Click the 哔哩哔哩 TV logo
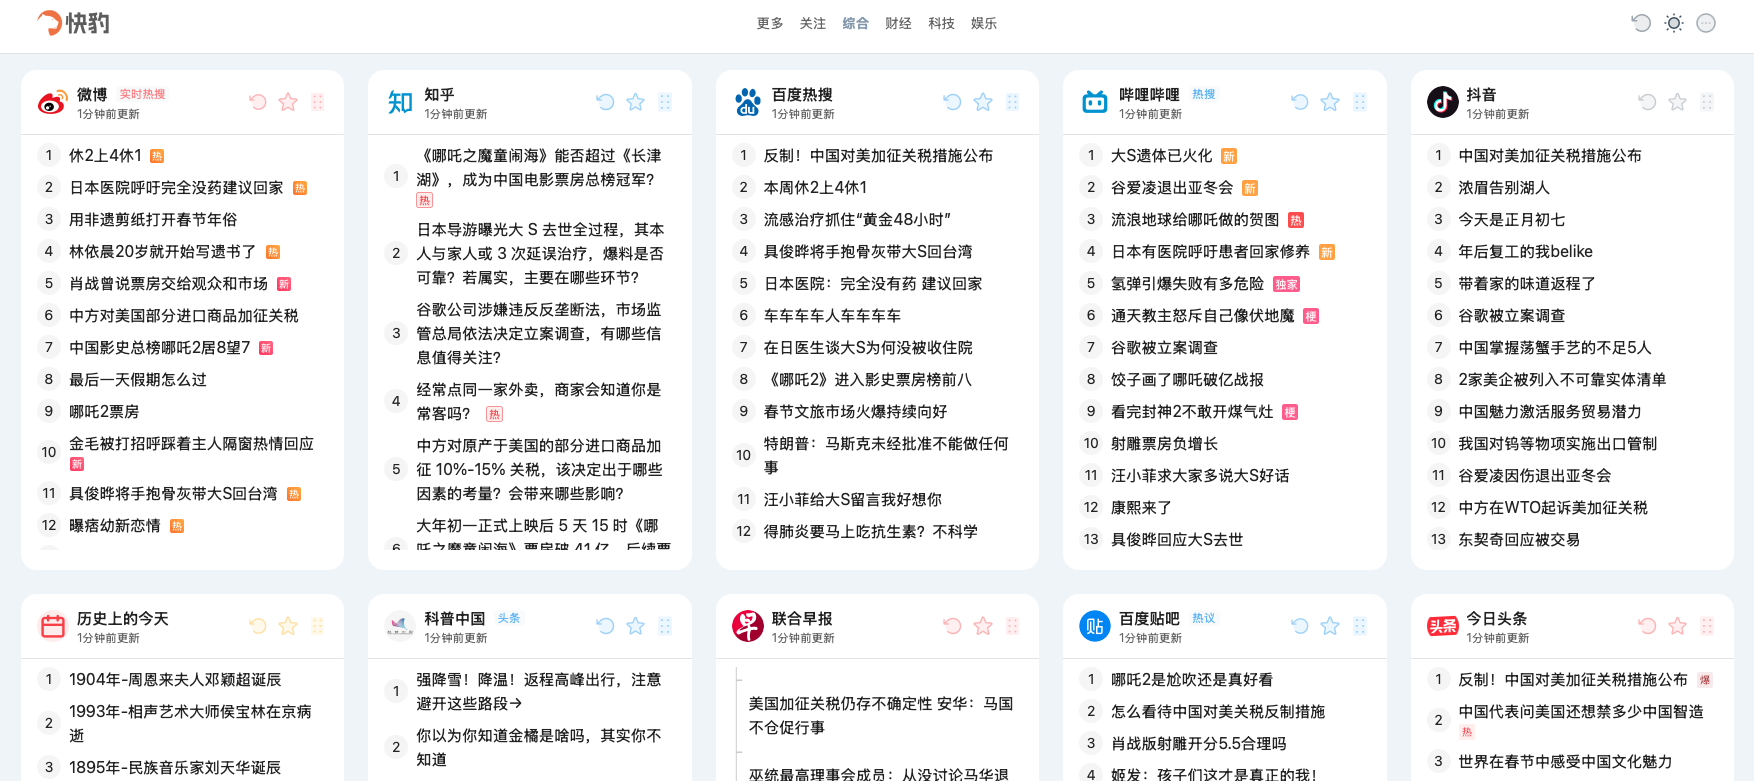Viewport: 1754px width, 781px height. [x=1095, y=102]
